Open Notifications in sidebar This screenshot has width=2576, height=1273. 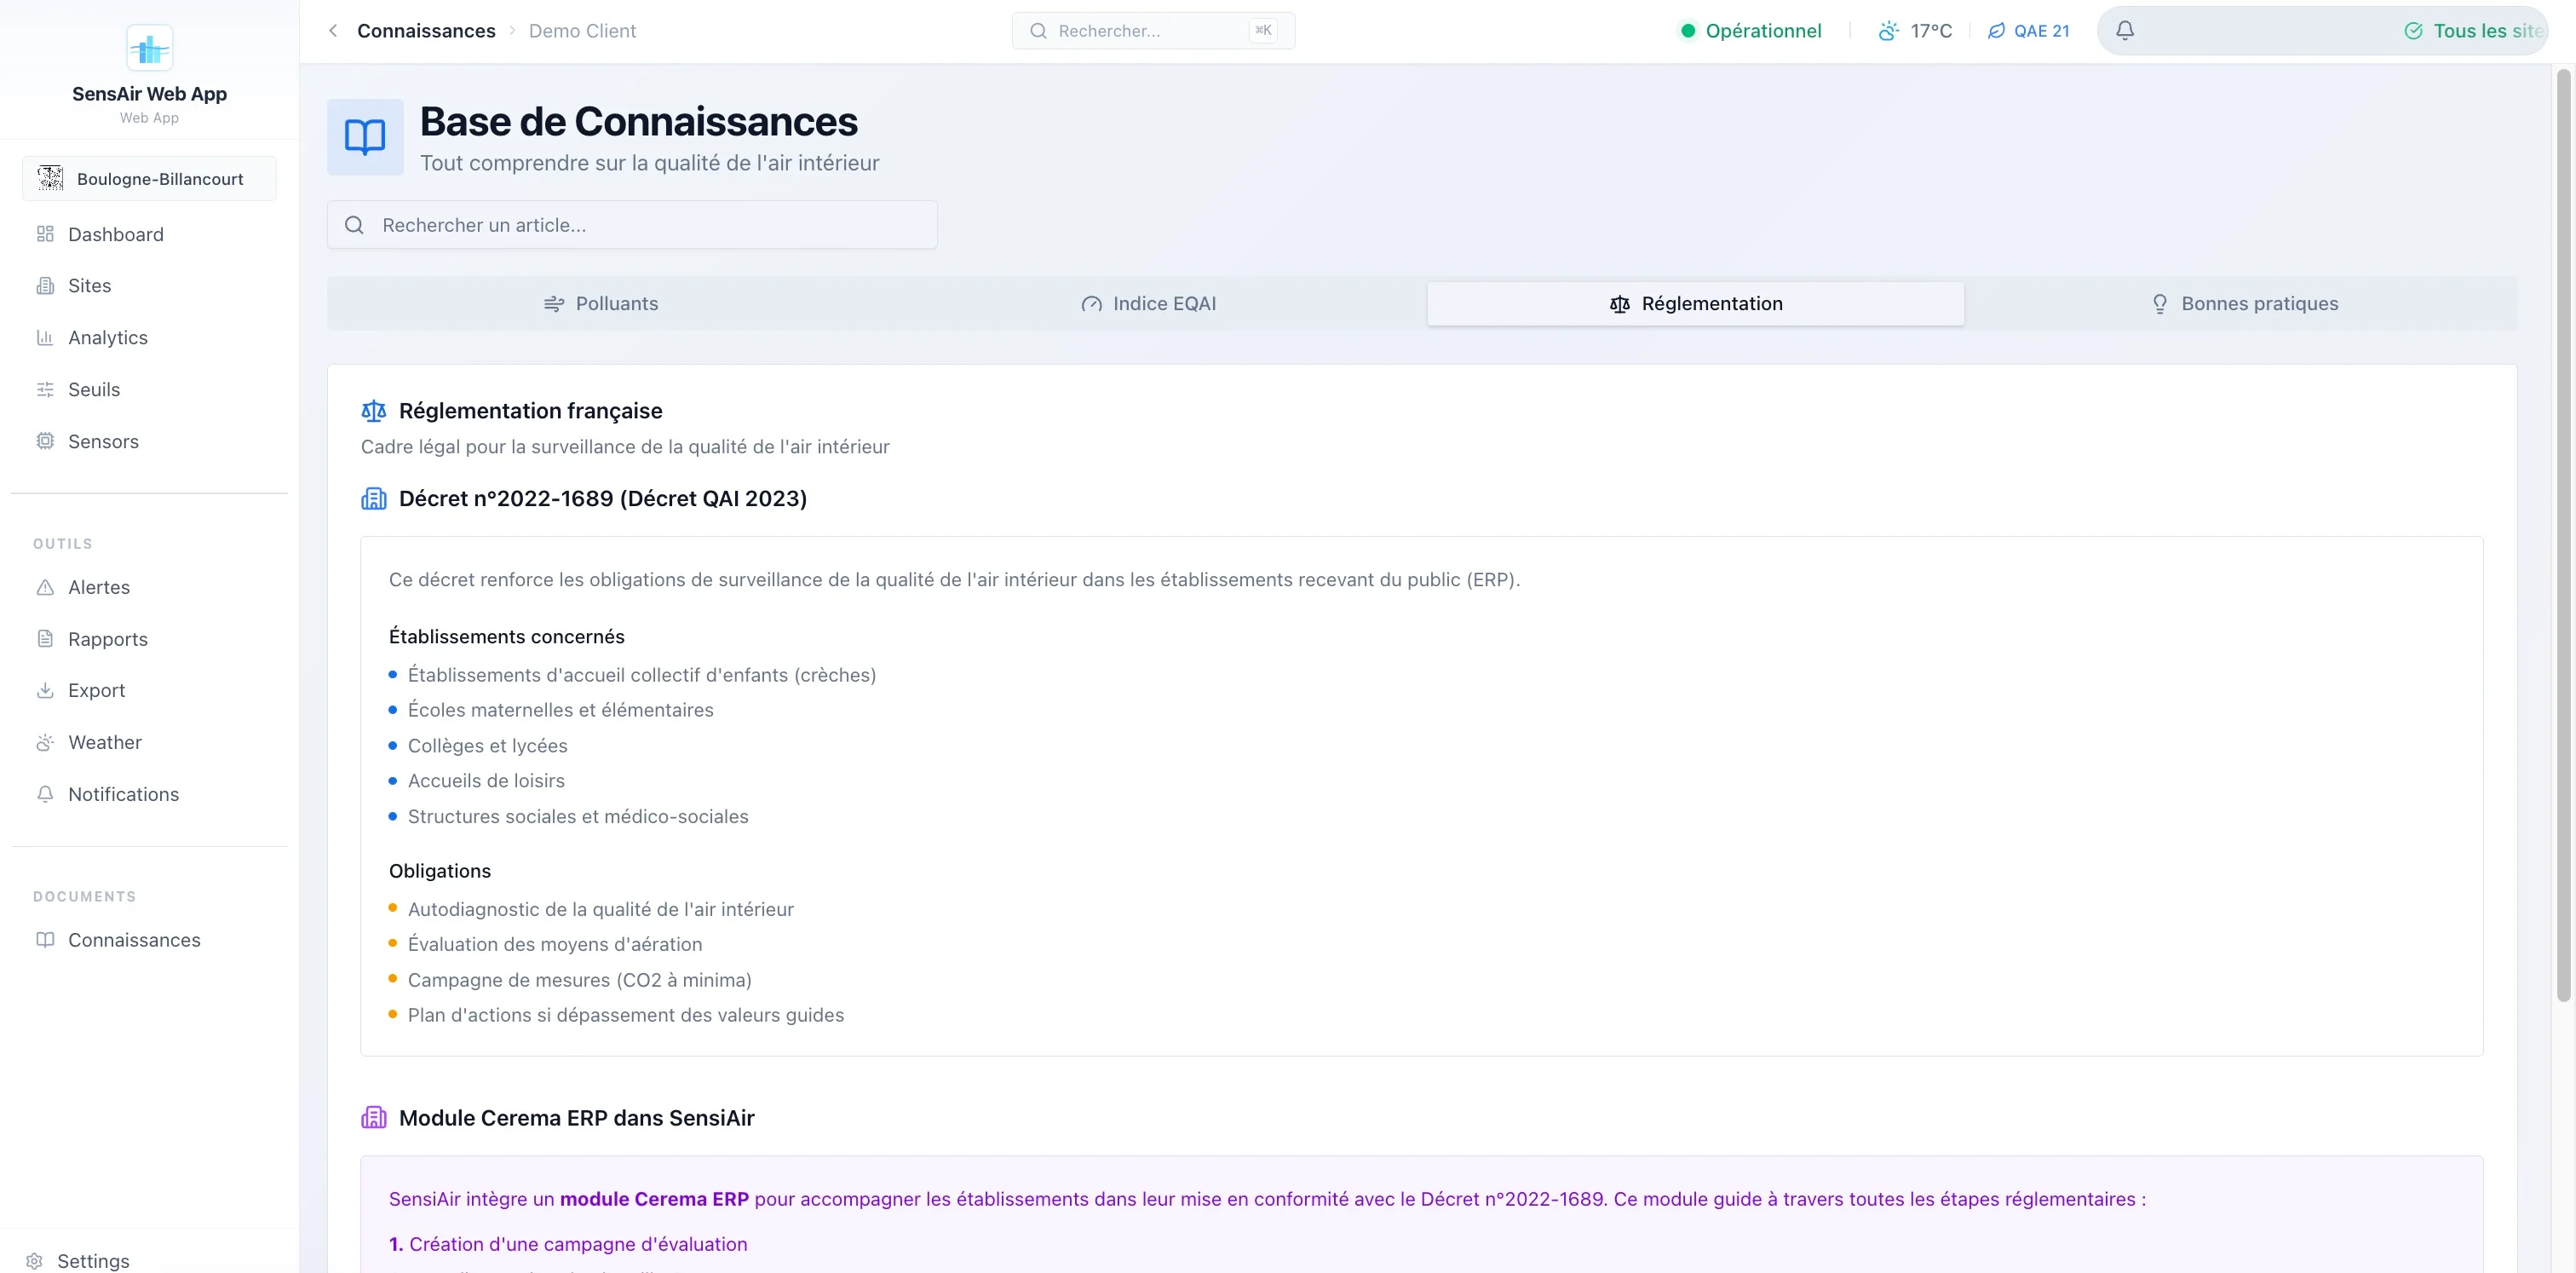149,795
